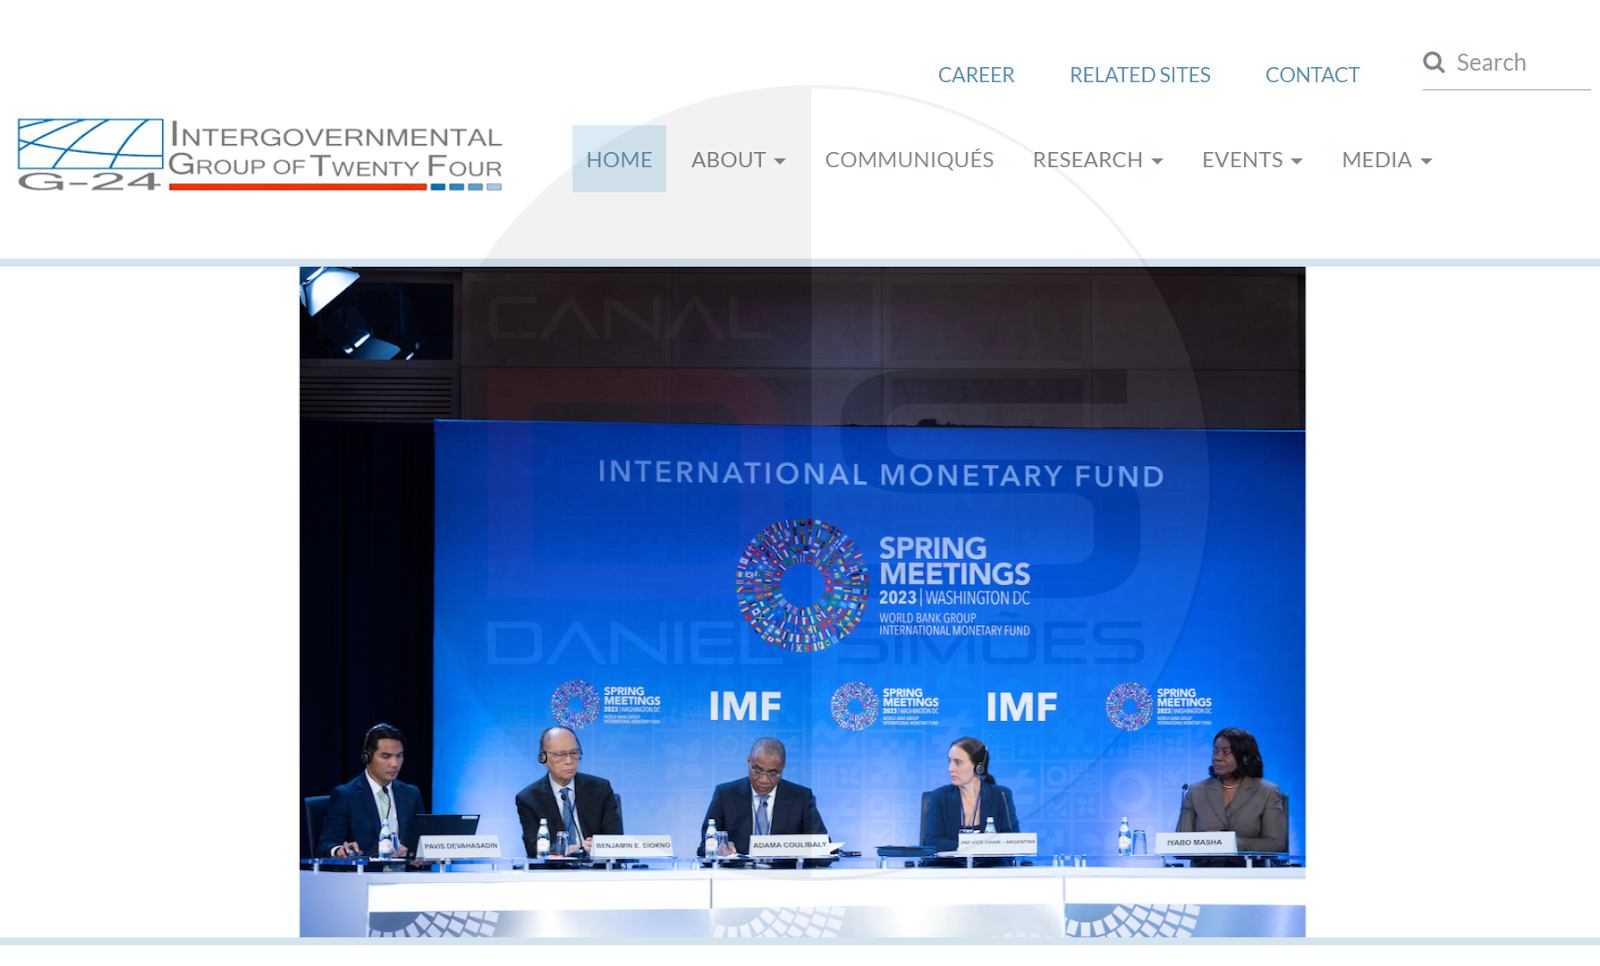Image resolution: width=1600 pixels, height=966 pixels.
Task: Go to the Home menu item
Action: click(619, 159)
